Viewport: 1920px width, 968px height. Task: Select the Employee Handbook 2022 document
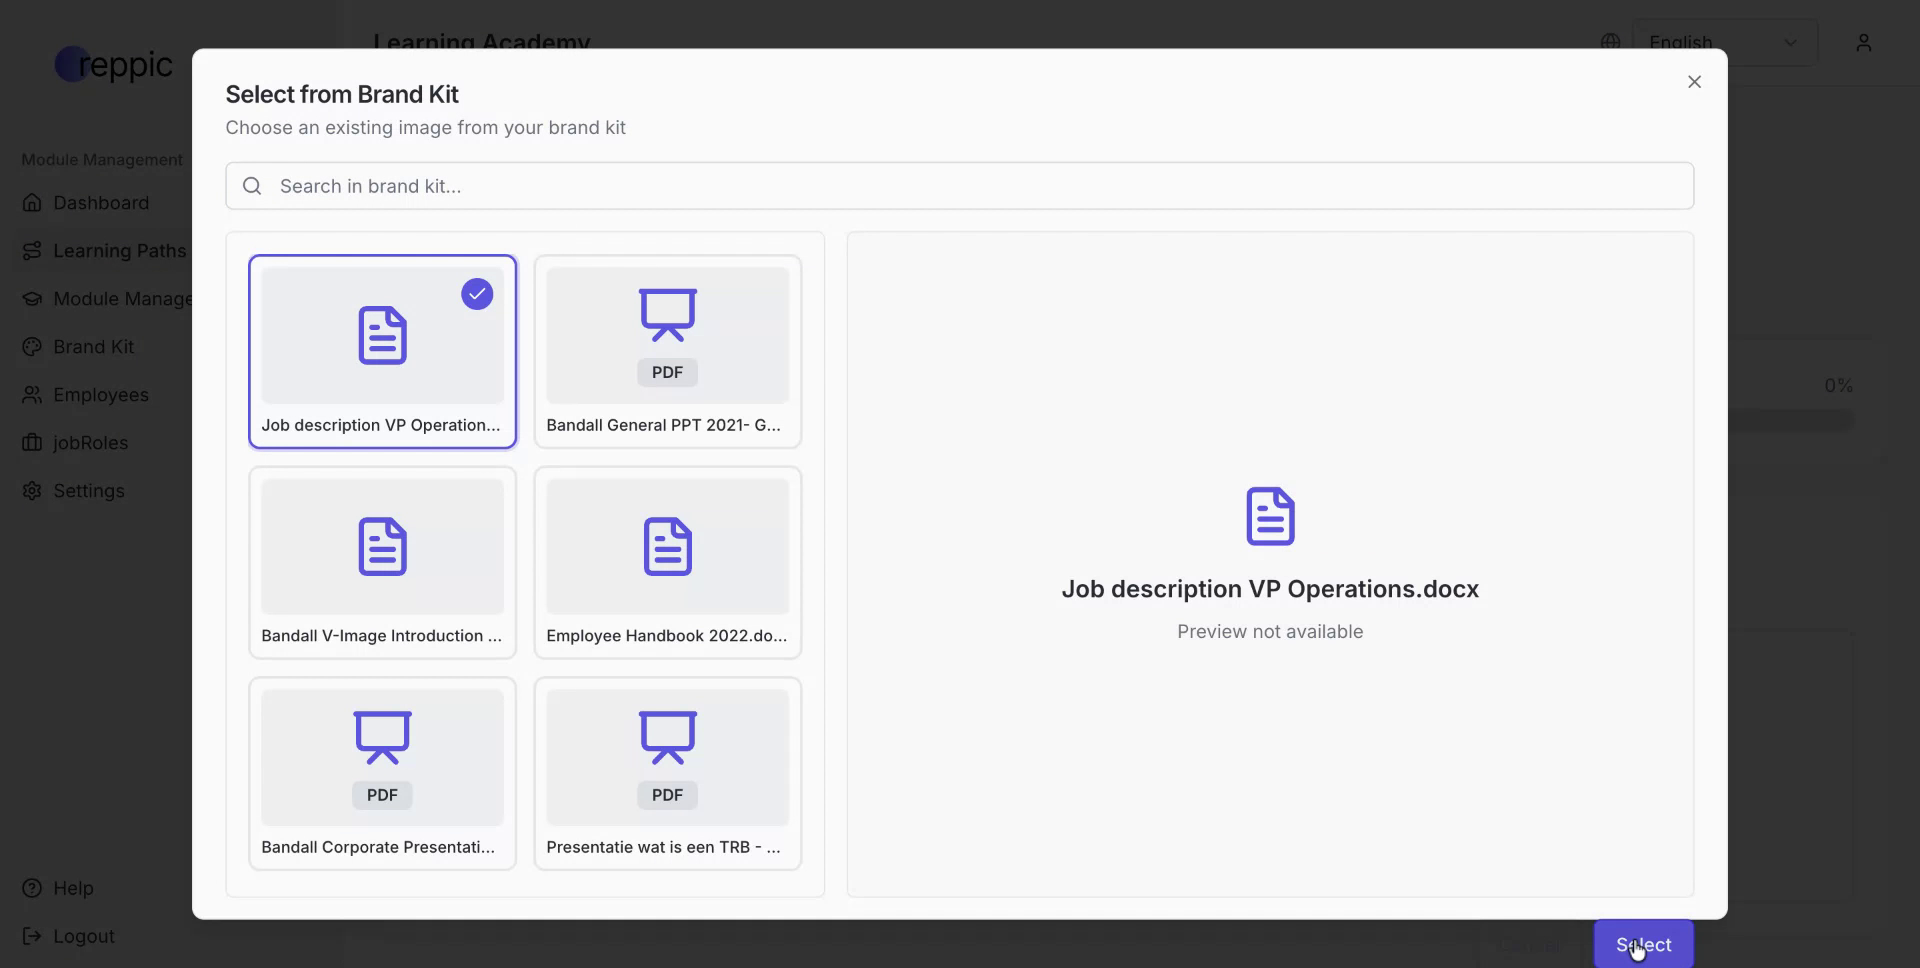pos(667,562)
